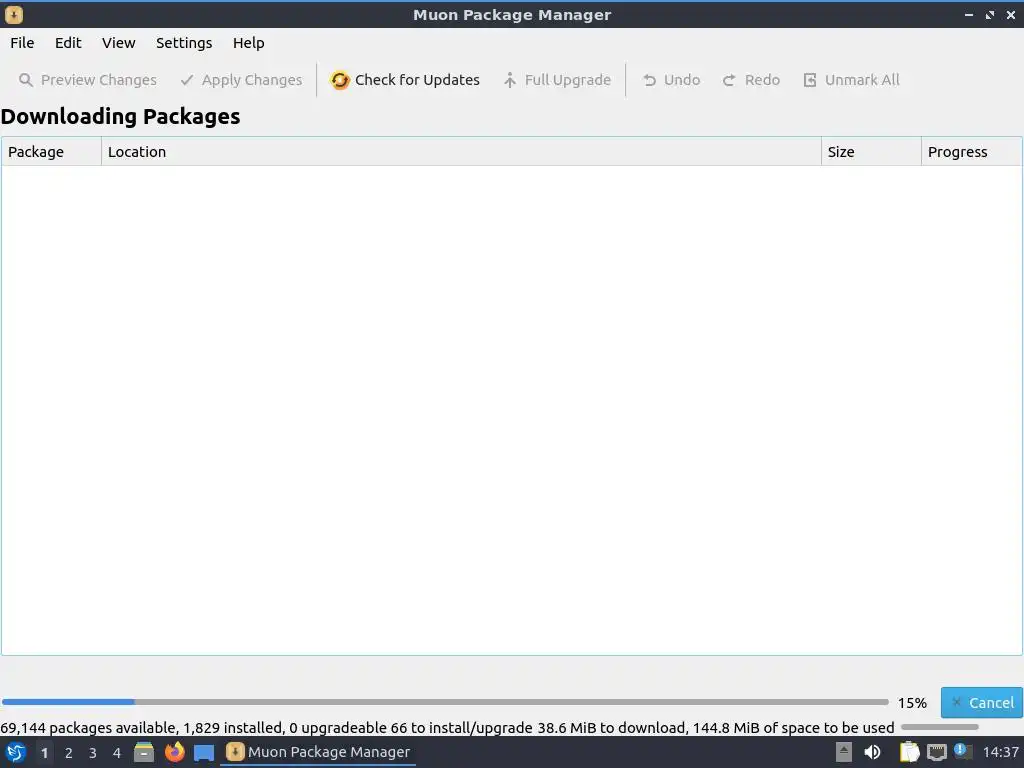
Task: Open the removable media tray icon
Action: point(844,752)
